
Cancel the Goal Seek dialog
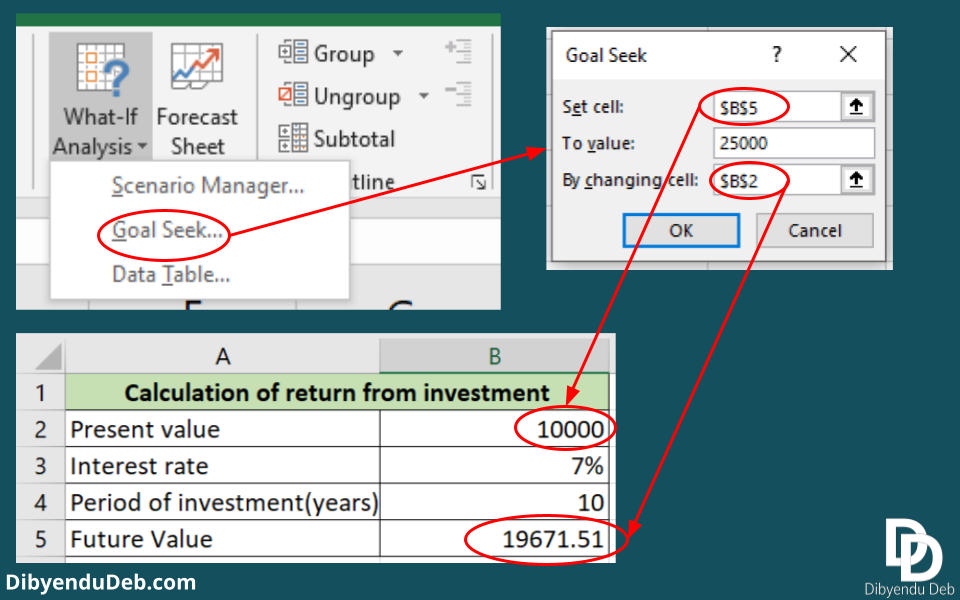tap(814, 230)
